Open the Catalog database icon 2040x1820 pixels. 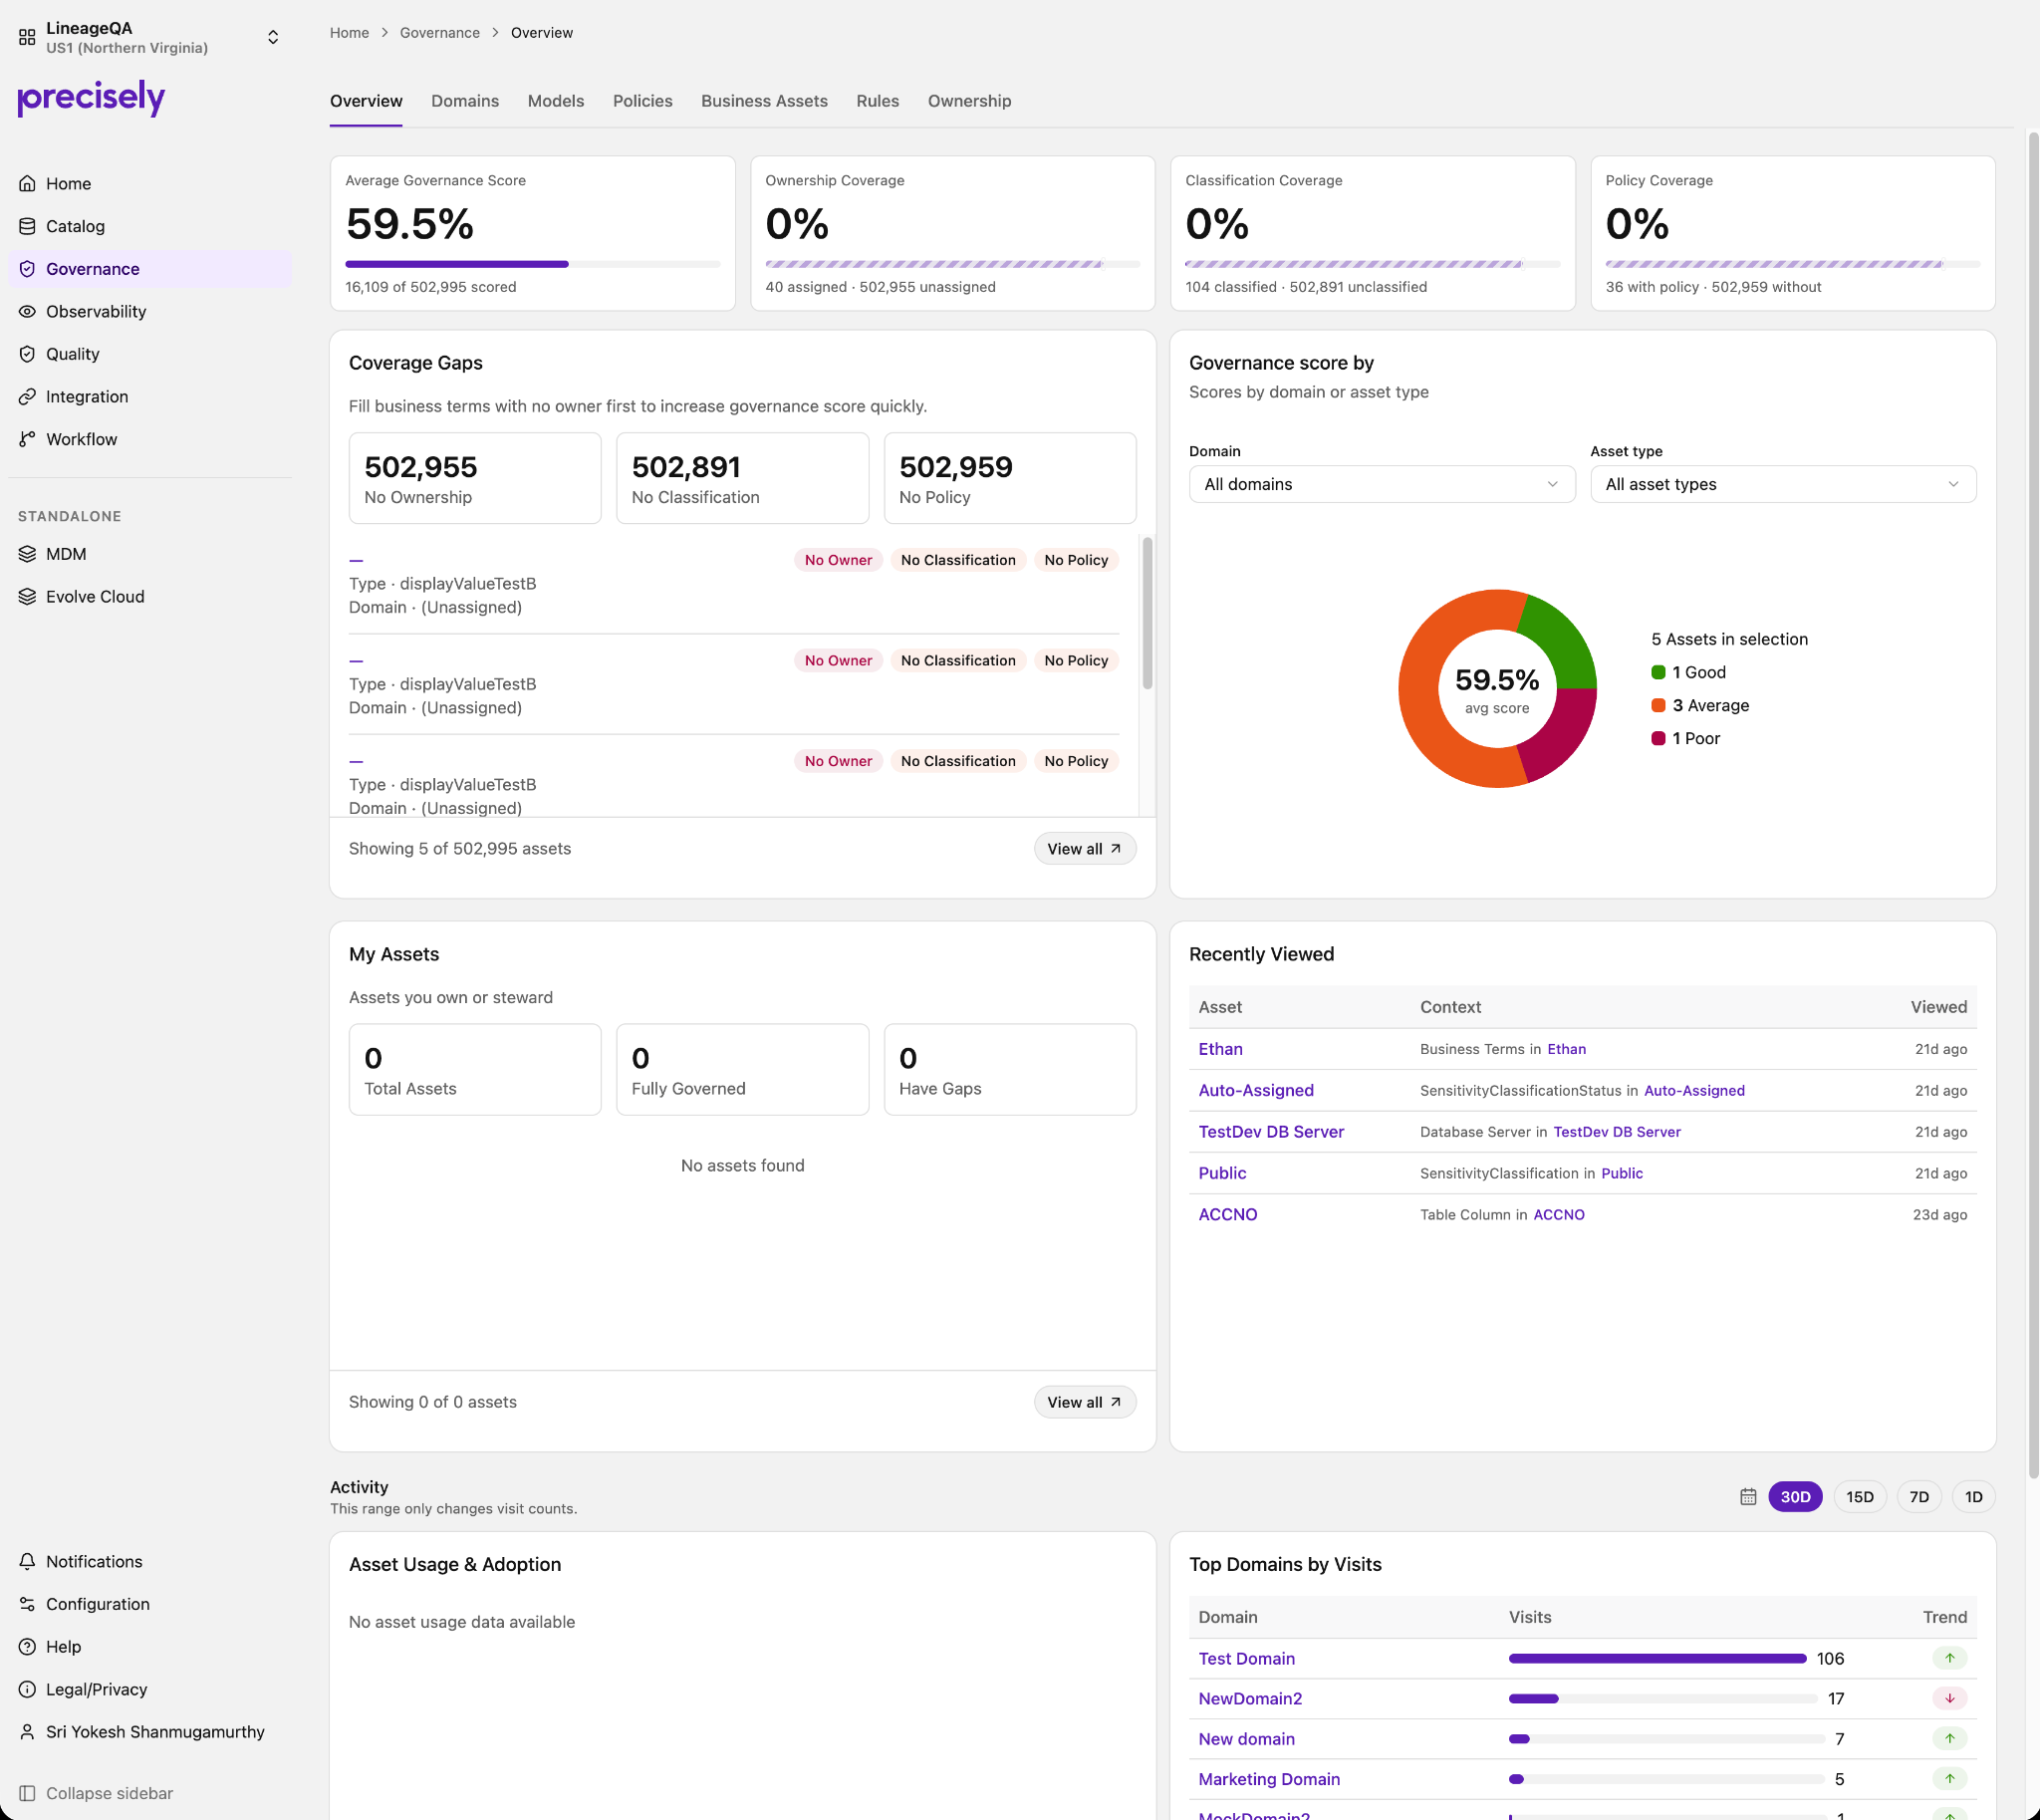tap(27, 226)
